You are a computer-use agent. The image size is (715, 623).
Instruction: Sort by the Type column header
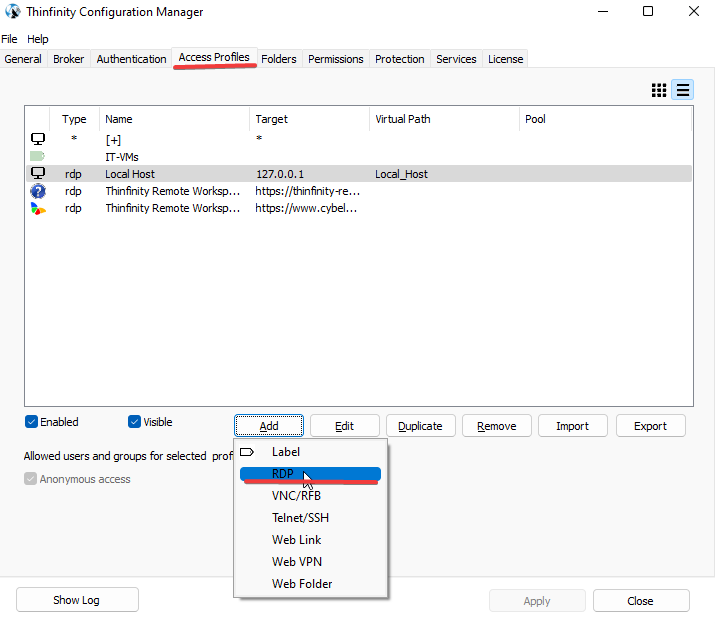pos(74,119)
